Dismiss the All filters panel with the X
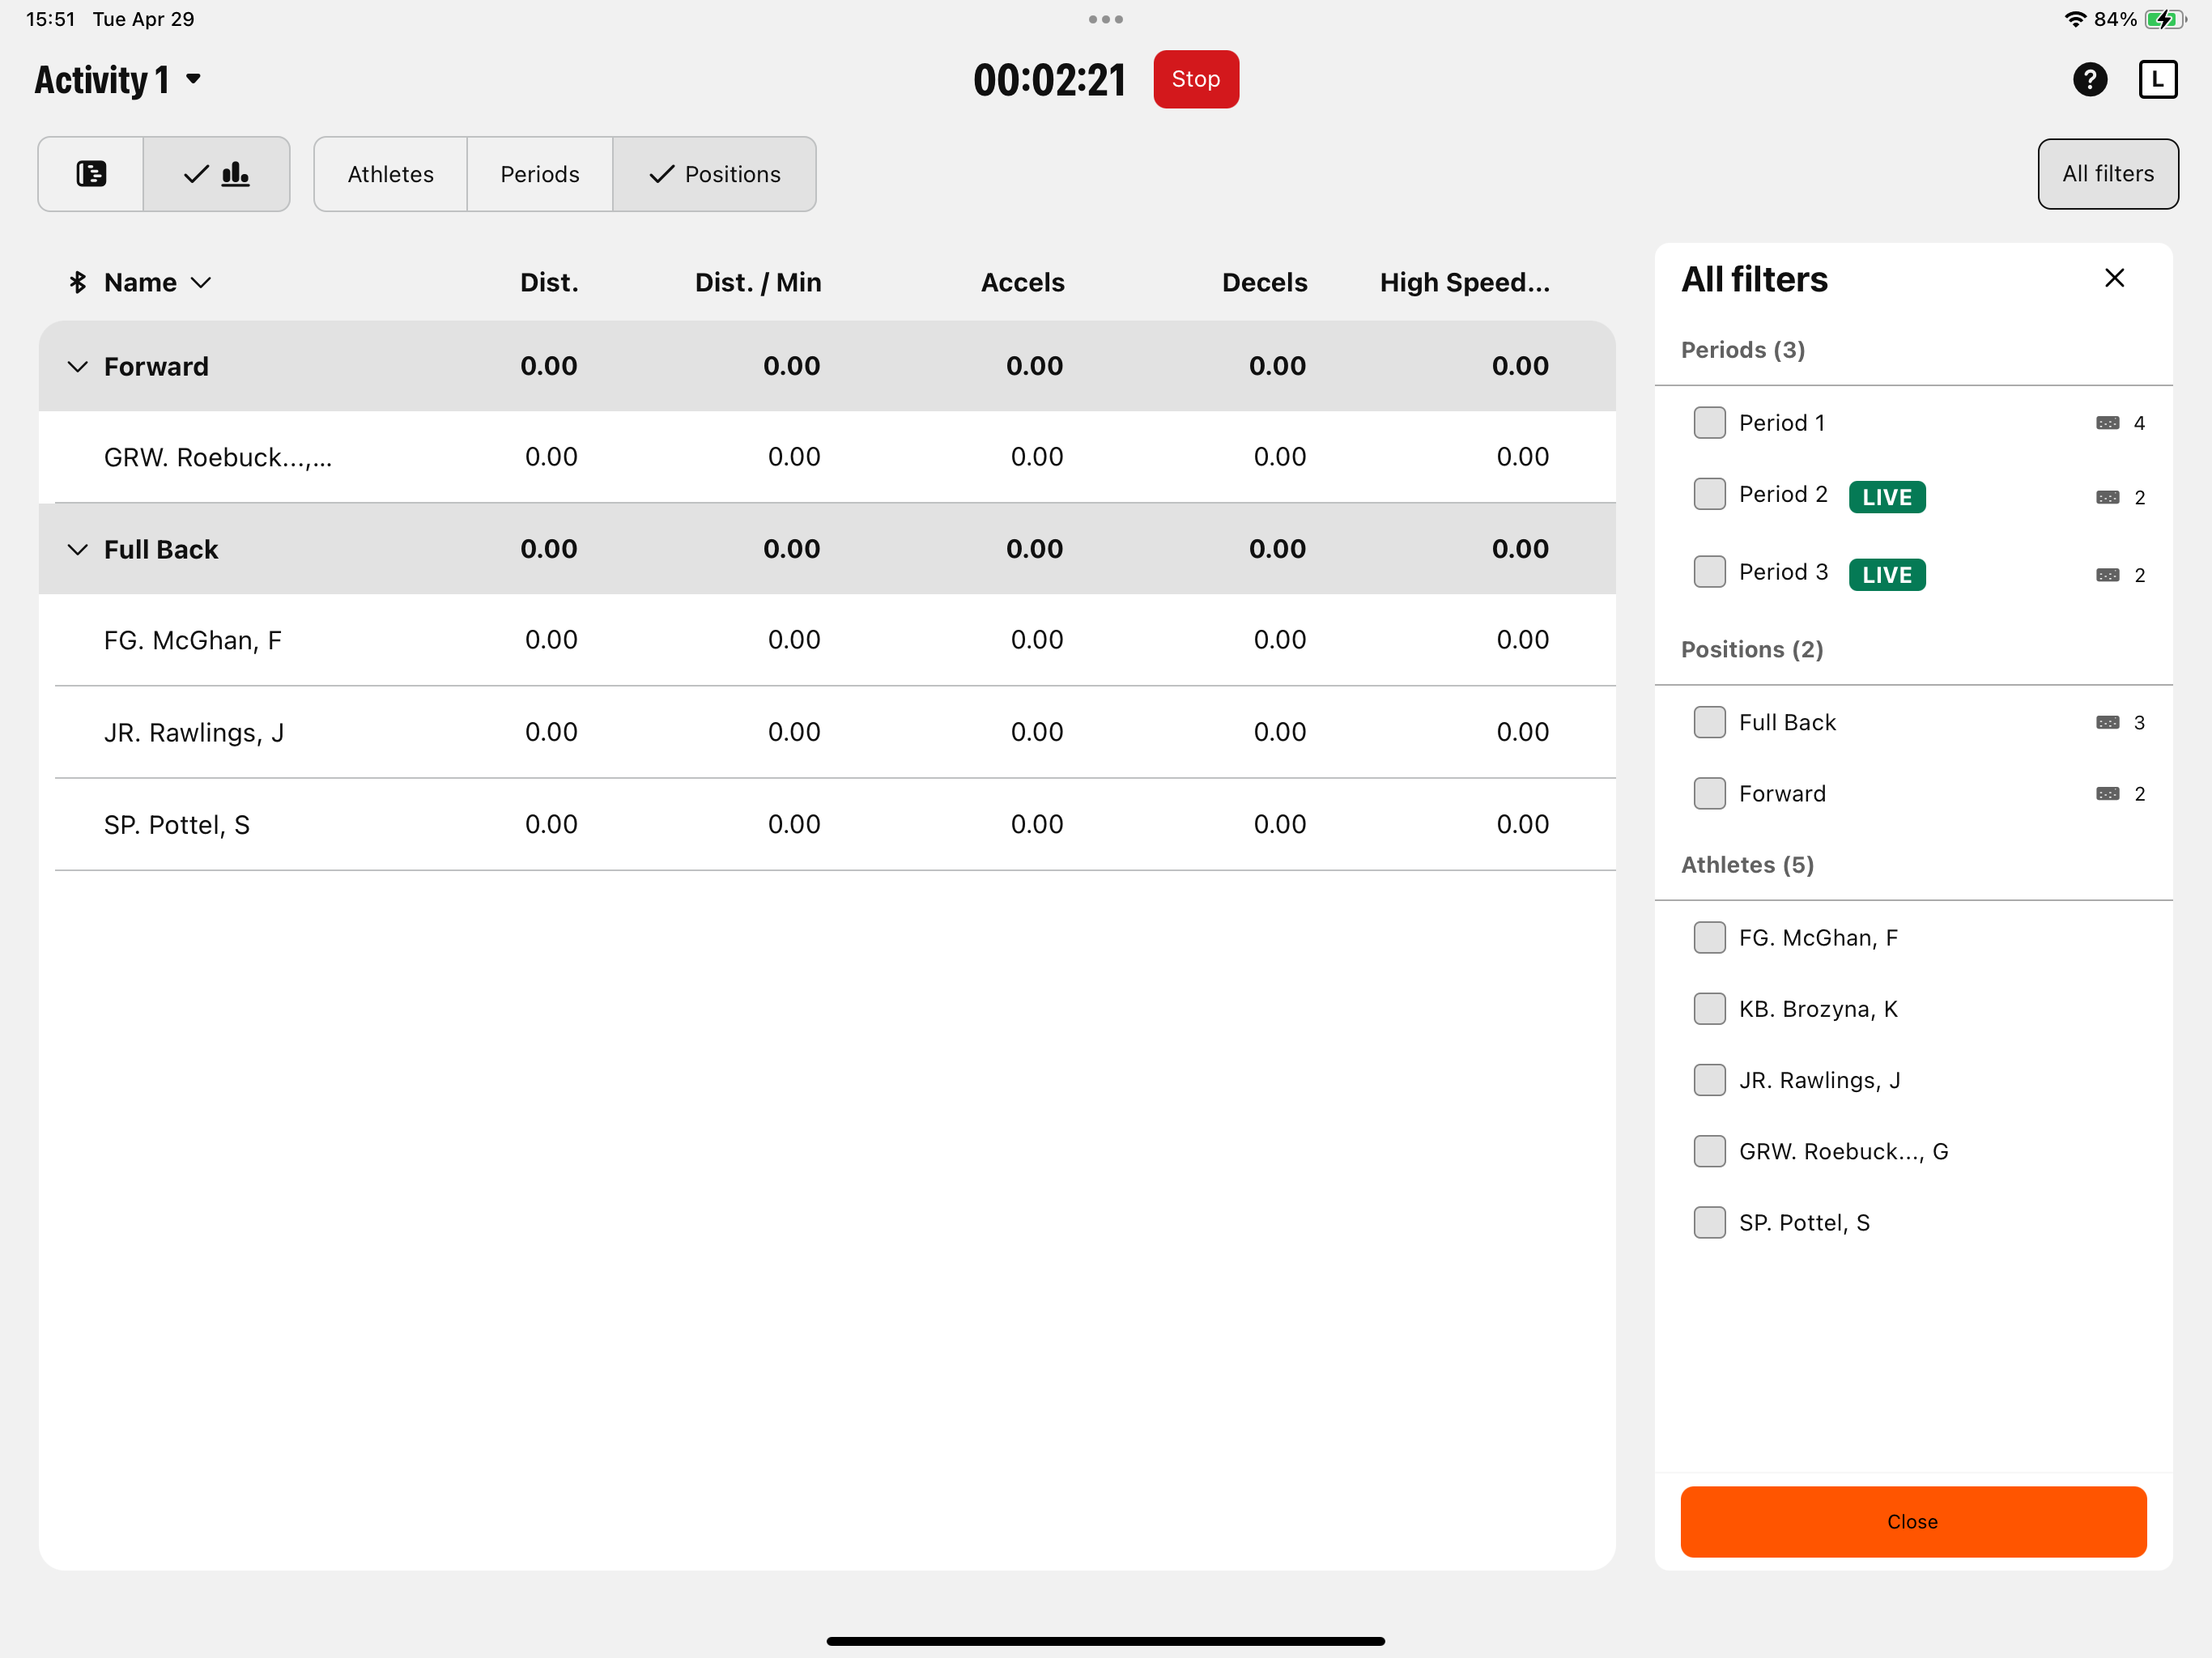 click(2115, 277)
